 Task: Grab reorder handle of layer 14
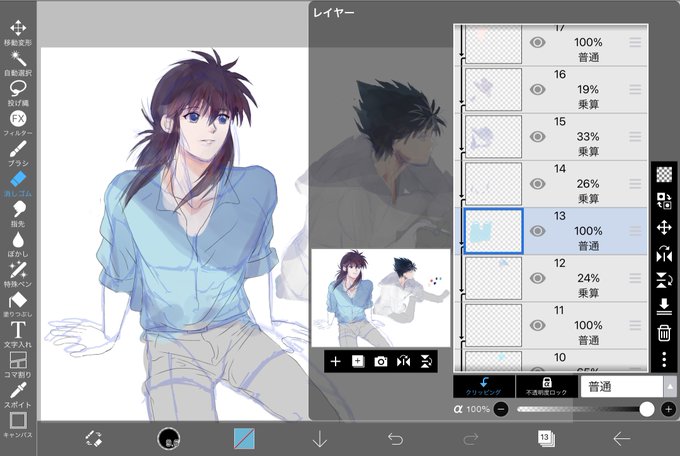point(635,184)
